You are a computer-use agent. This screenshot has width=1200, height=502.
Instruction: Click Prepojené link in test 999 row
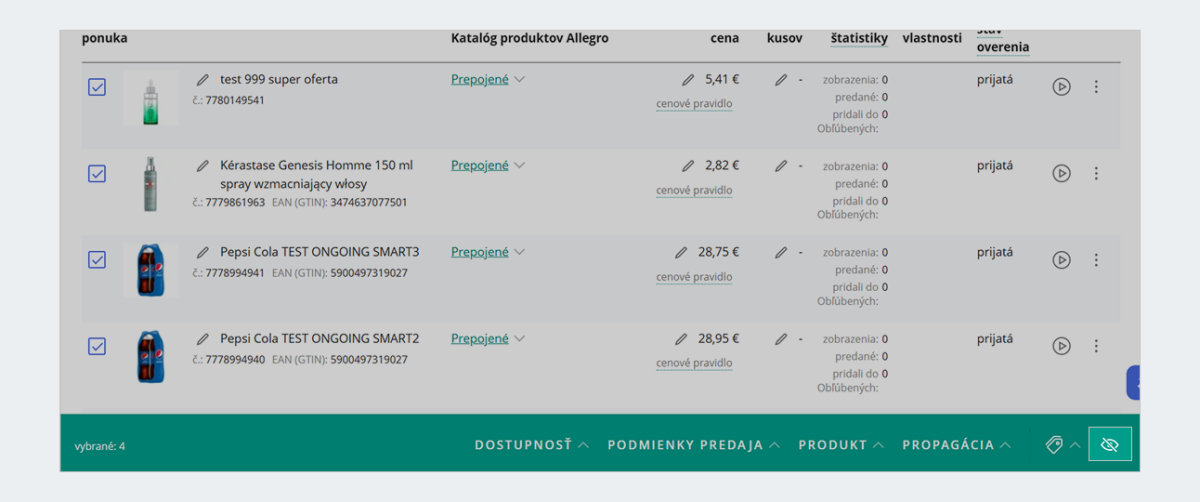pyautogui.click(x=480, y=80)
